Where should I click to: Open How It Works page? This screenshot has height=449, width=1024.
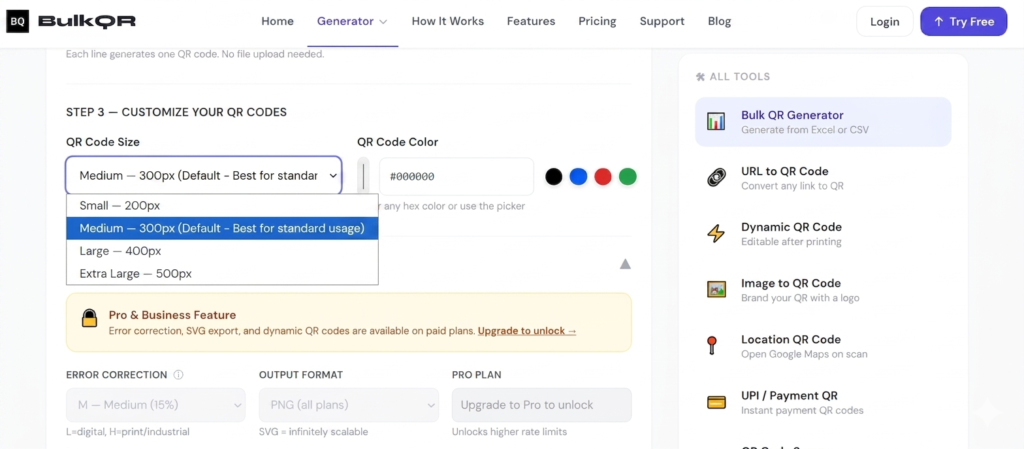447,22
